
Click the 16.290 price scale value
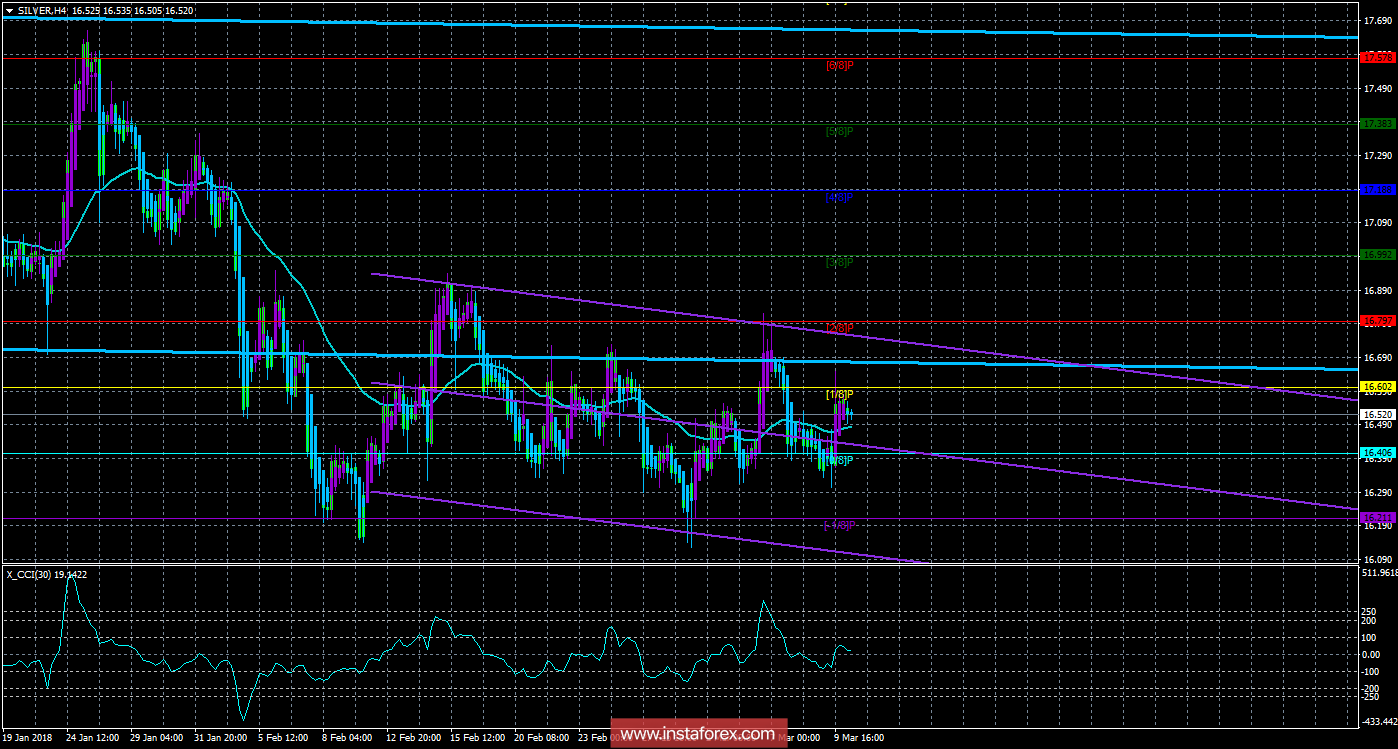point(1377,491)
